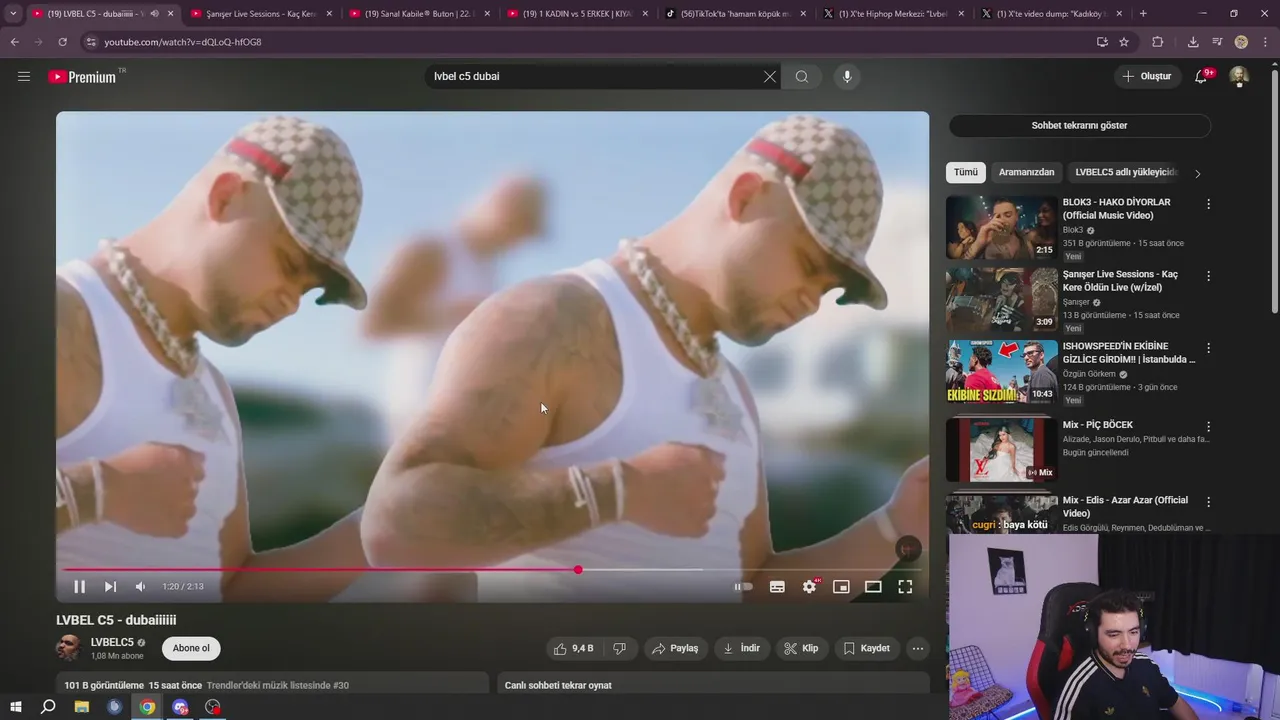Open Chrome extensions puzzle icon

(x=1158, y=42)
